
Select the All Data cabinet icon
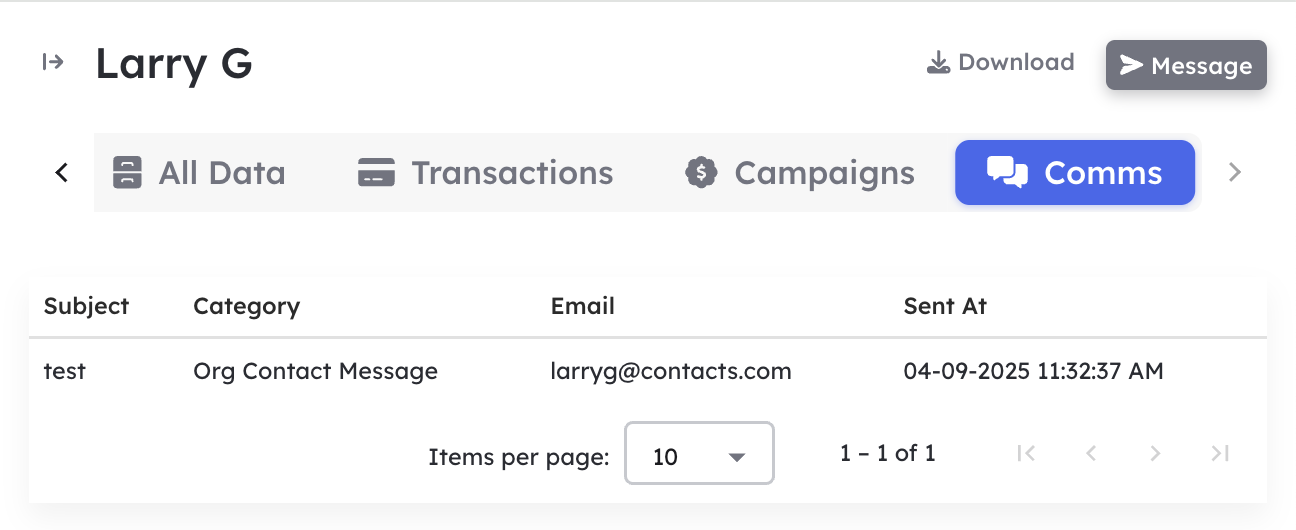point(127,172)
